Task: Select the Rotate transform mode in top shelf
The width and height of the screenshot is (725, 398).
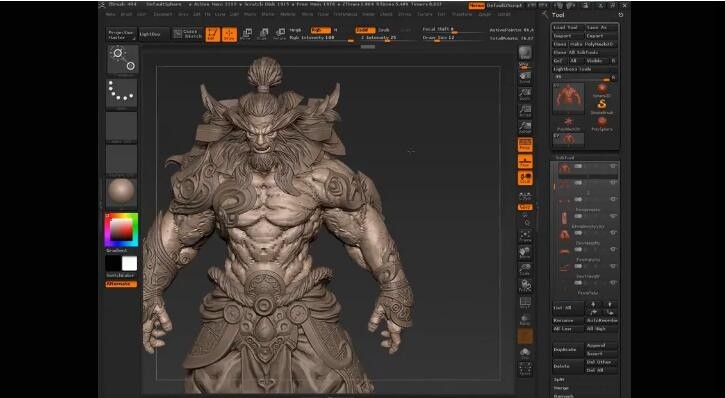Action: [x=280, y=34]
